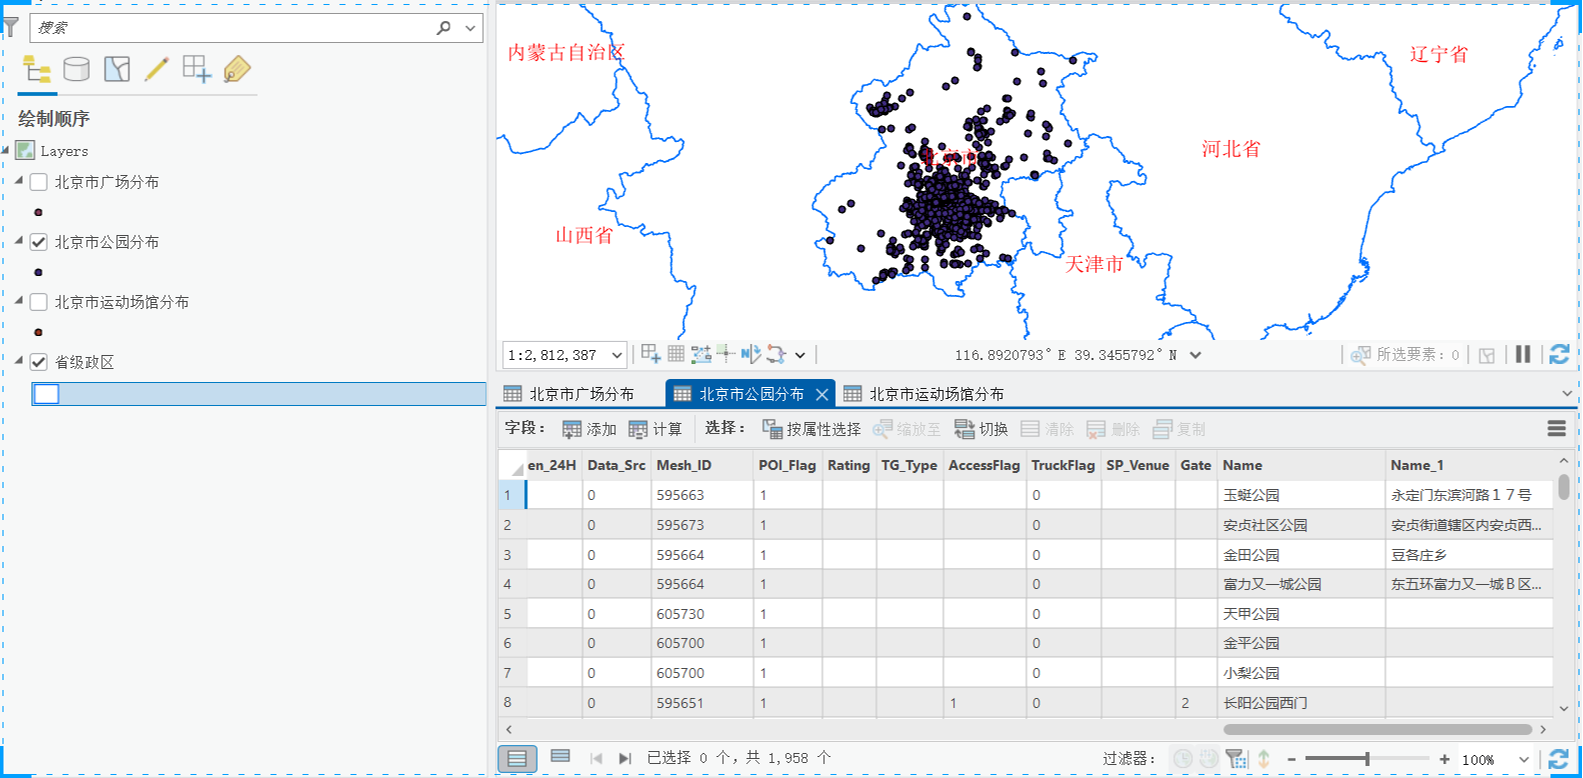Collapse the 北京市公园分布 layer legend
Image resolution: width=1583 pixels, height=778 pixels.
point(19,240)
